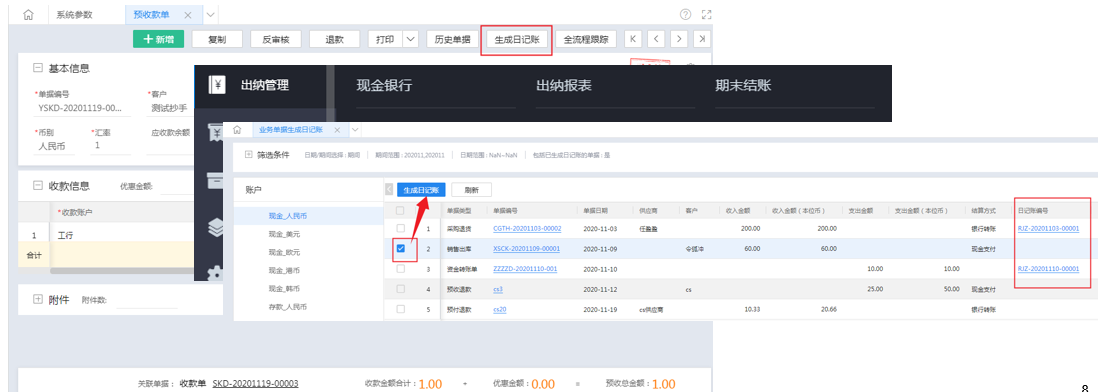Screen dimensions: 1098x392
Task: Click the 刷新 button
Action: point(471,190)
